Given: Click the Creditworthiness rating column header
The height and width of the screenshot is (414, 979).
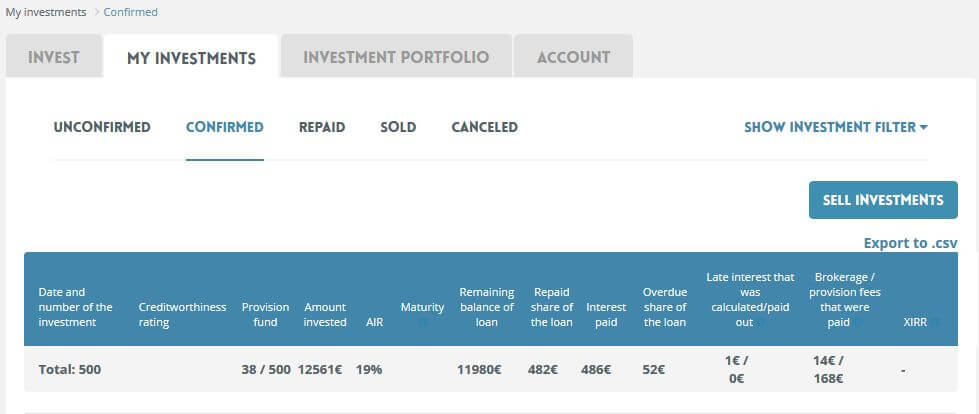Looking at the screenshot, I should [x=182, y=315].
